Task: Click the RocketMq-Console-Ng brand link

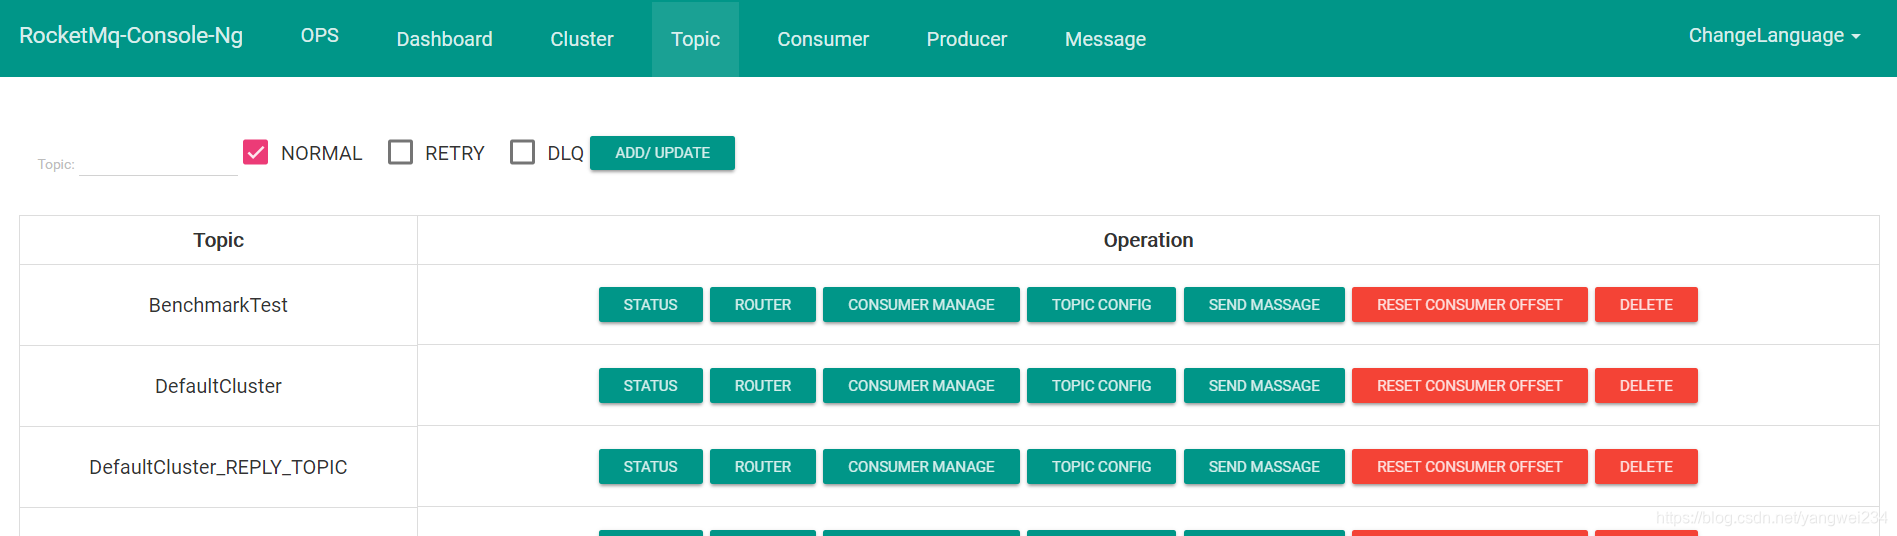Action: point(131,36)
